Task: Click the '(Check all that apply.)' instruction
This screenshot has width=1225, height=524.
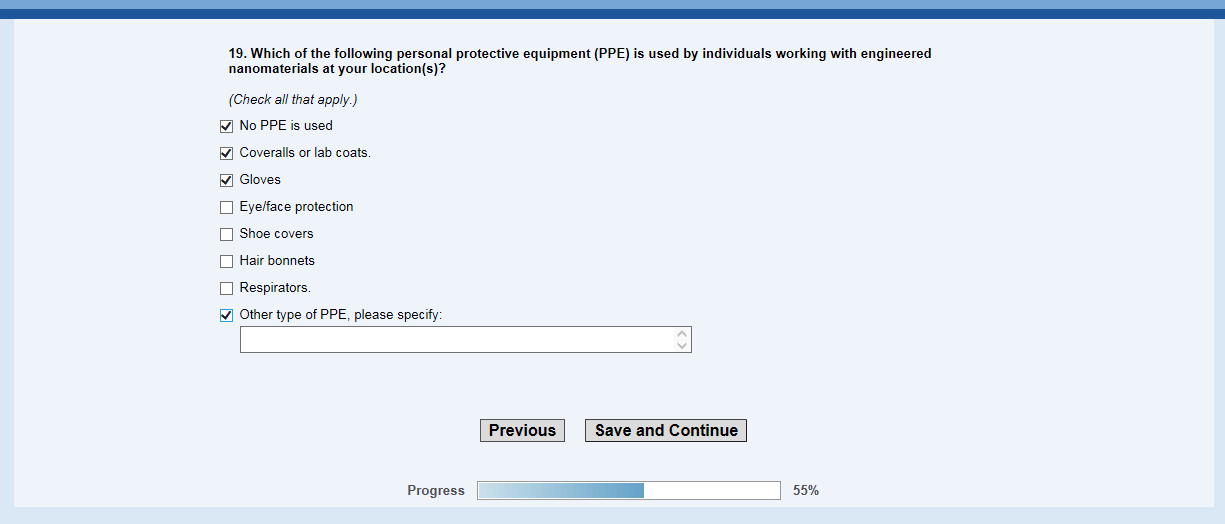Action: coord(293,100)
